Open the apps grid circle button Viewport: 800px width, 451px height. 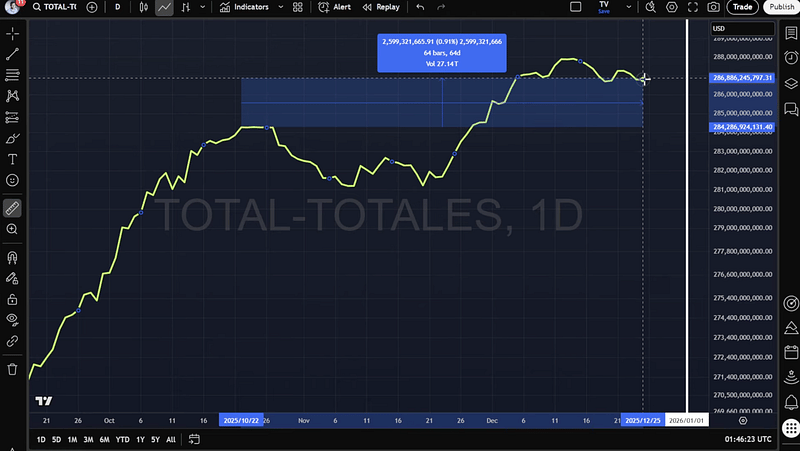coord(791,428)
